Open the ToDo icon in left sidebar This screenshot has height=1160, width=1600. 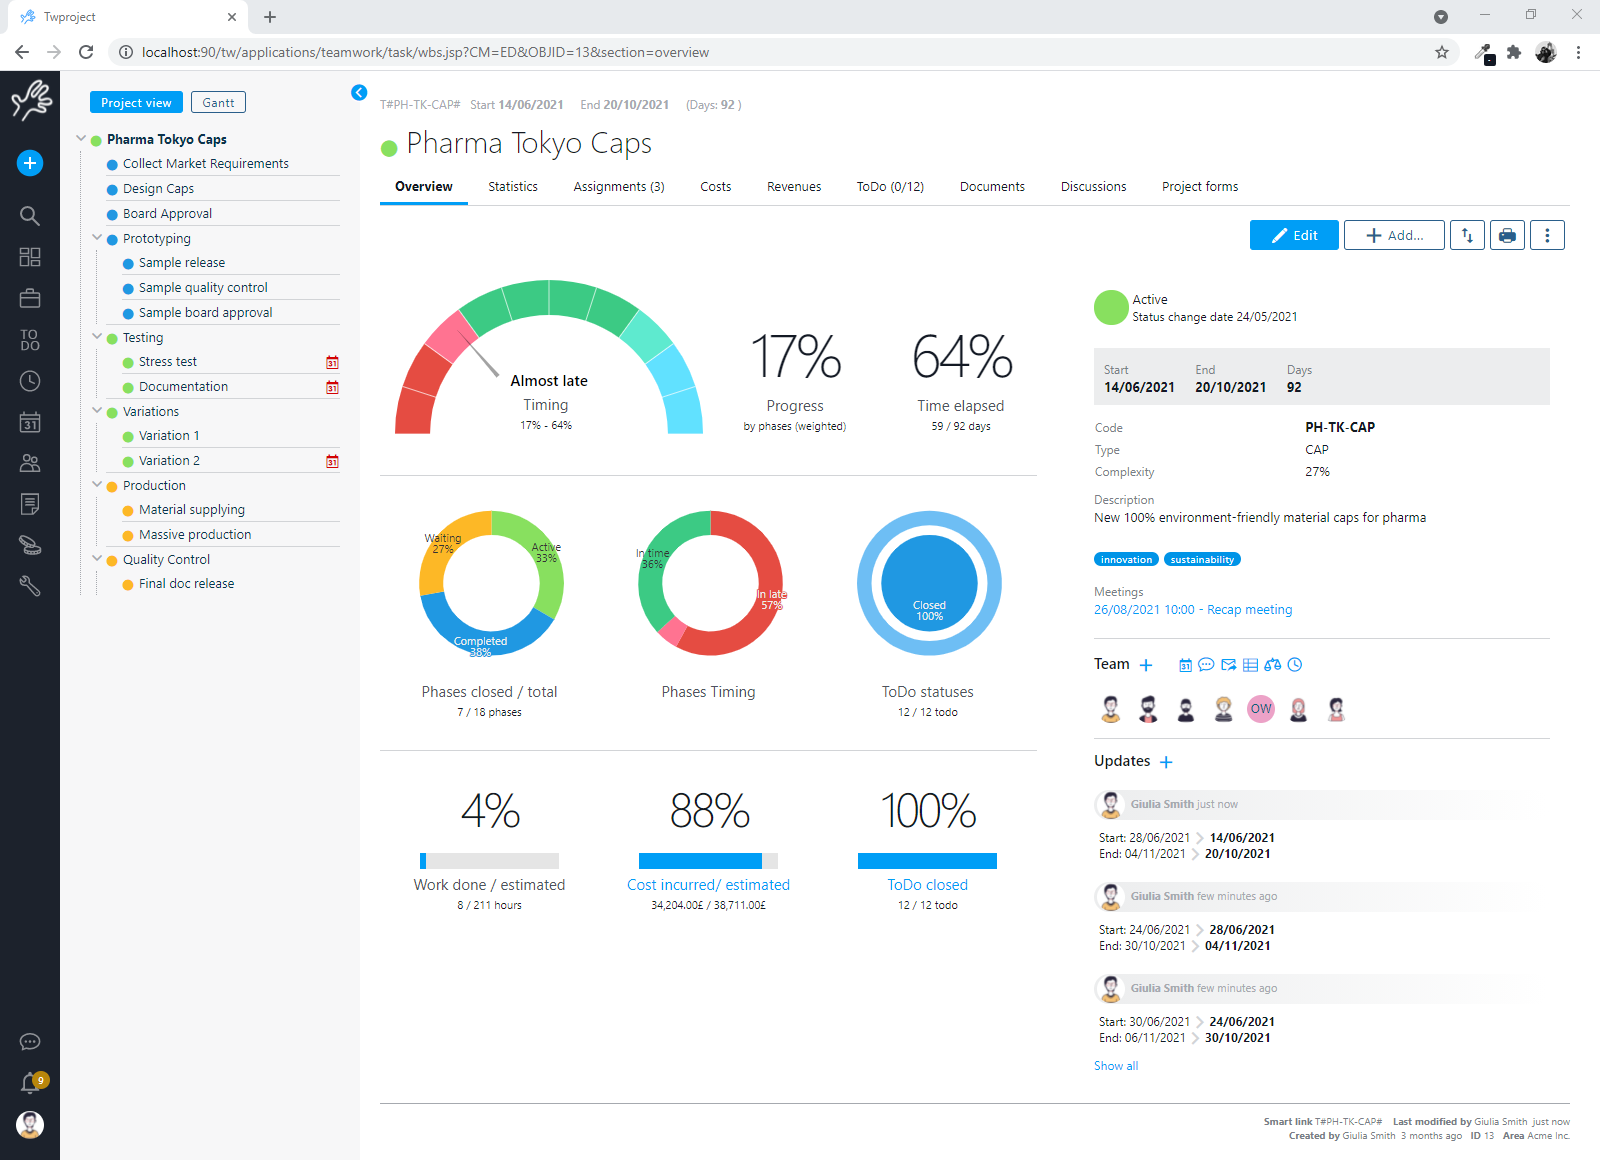[30, 340]
